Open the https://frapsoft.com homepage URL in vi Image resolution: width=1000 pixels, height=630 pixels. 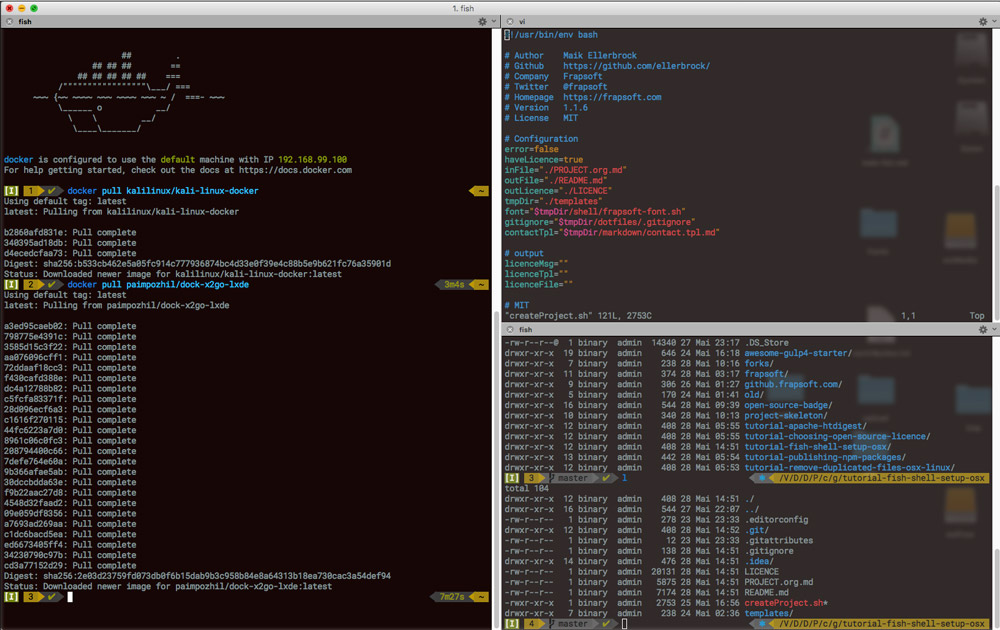(x=612, y=97)
